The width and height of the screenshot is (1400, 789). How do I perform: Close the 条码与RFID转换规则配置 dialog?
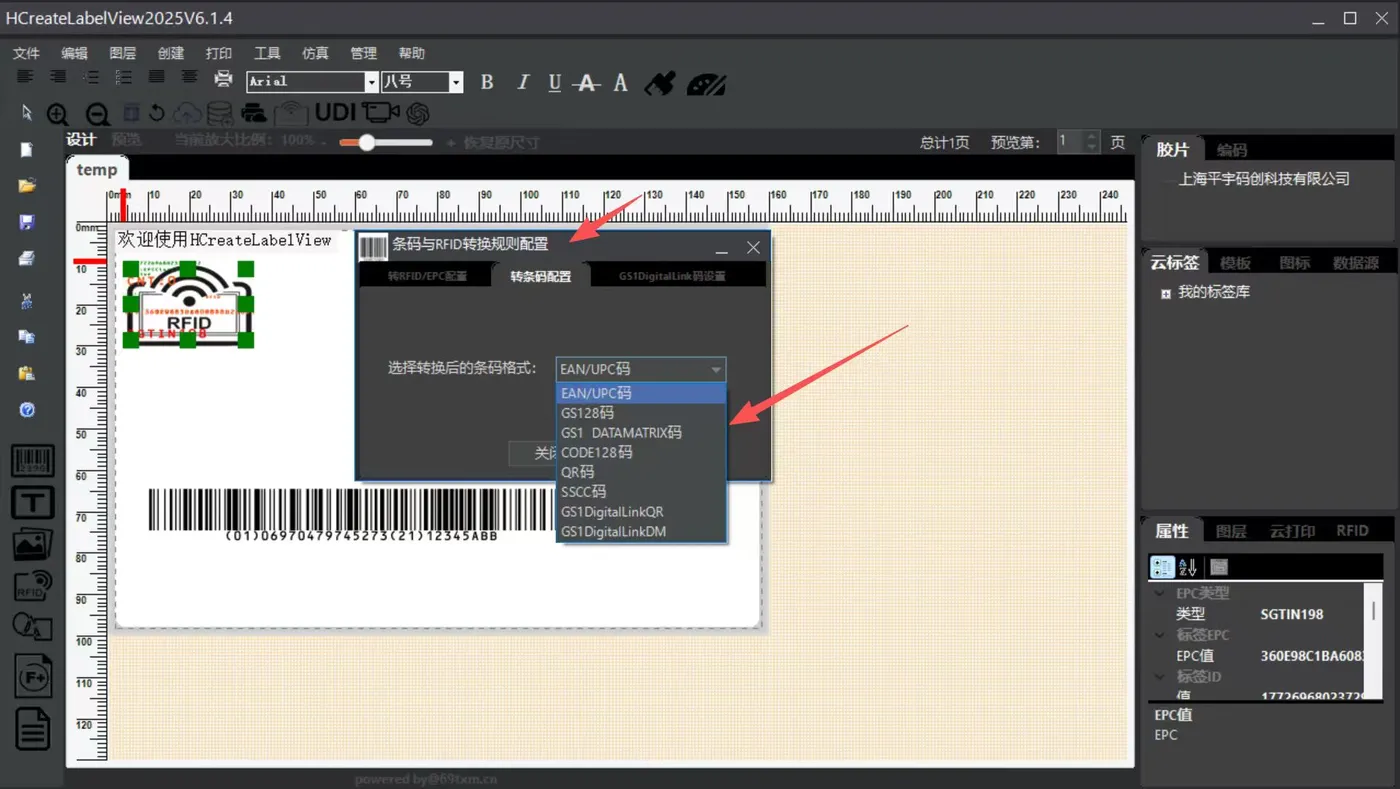tap(754, 248)
